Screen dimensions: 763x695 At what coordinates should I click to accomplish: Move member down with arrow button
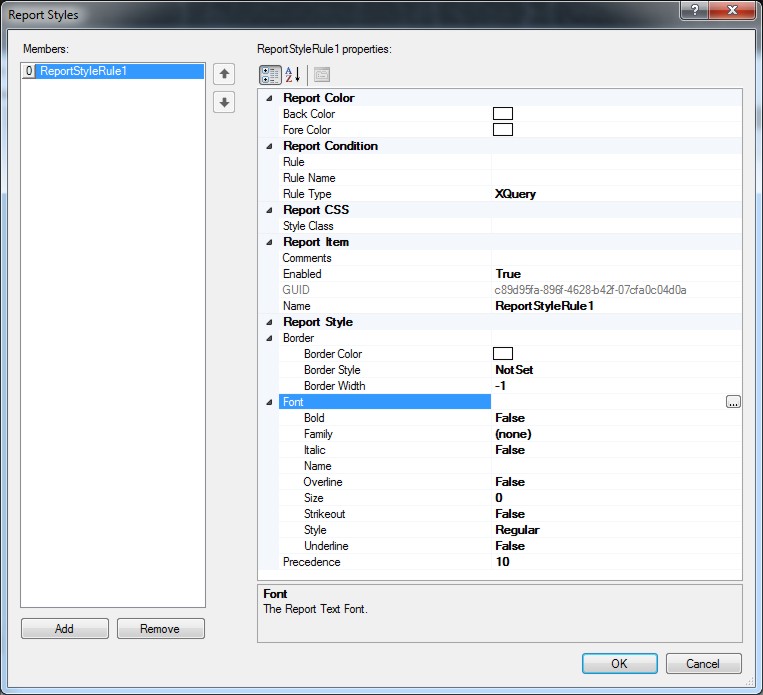(224, 102)
